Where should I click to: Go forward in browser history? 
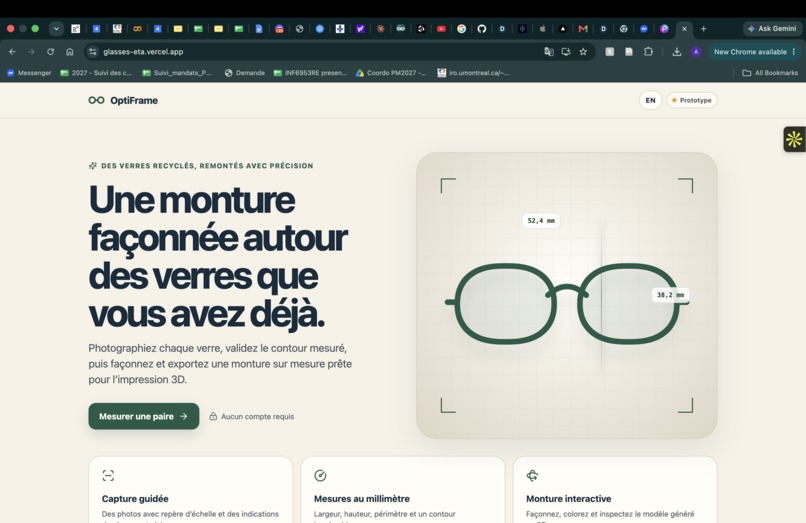click(31, 51)
